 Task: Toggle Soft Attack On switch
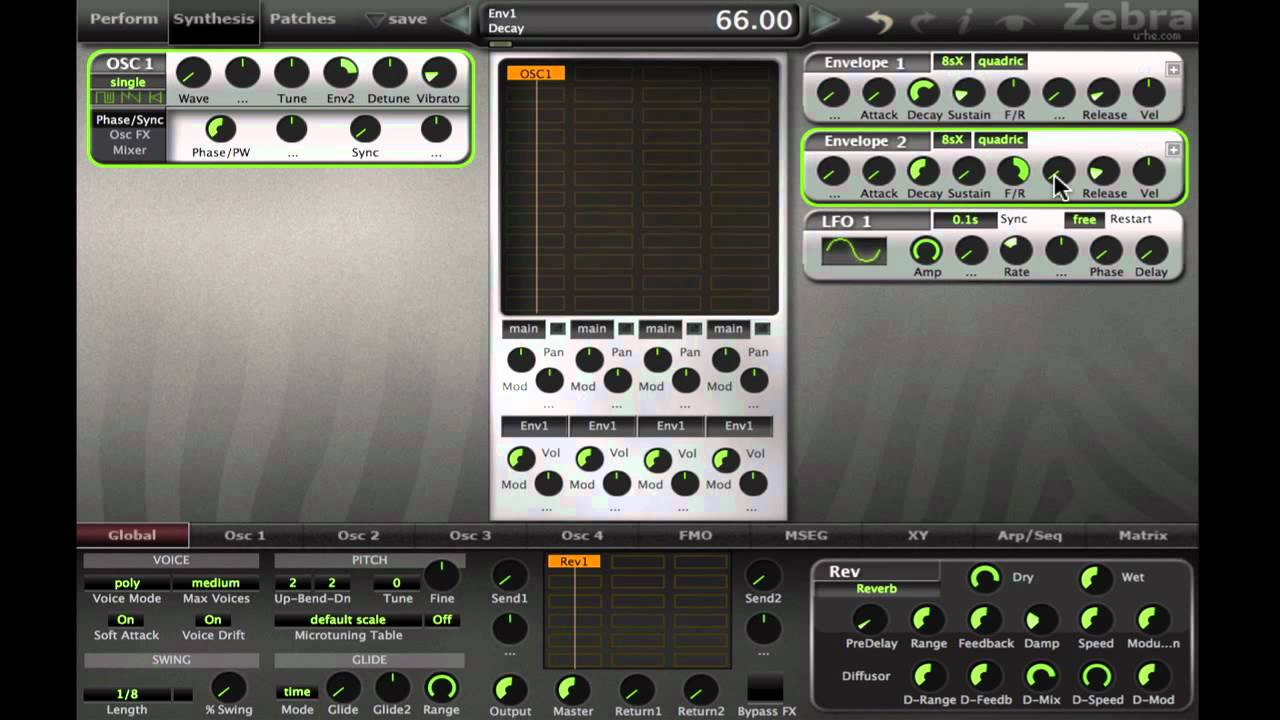pyautogui.click(x=126, y=620)
